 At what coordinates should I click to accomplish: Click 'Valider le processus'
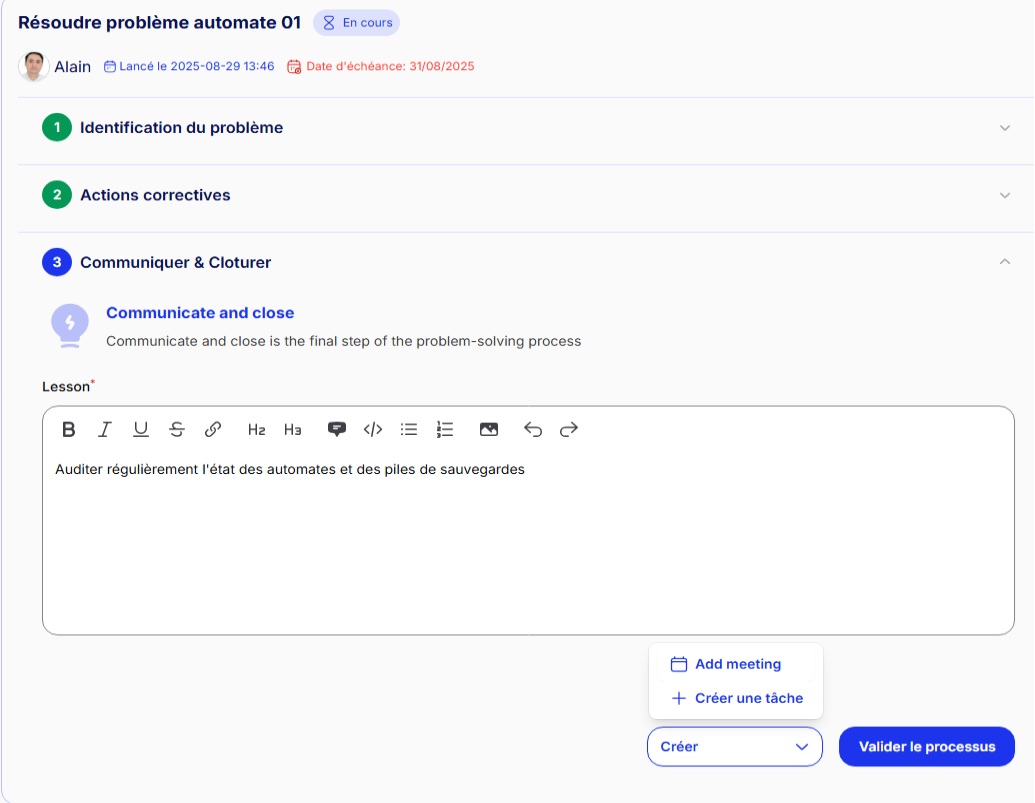(x=925, y=746)
